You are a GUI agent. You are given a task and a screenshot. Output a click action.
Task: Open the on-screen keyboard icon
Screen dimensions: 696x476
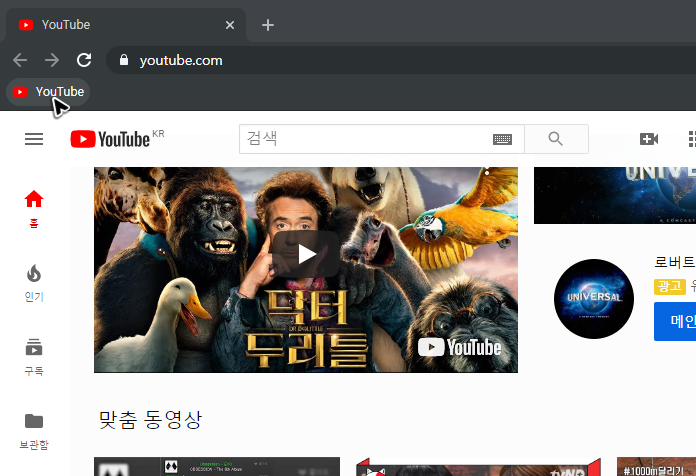click(502, 139)
